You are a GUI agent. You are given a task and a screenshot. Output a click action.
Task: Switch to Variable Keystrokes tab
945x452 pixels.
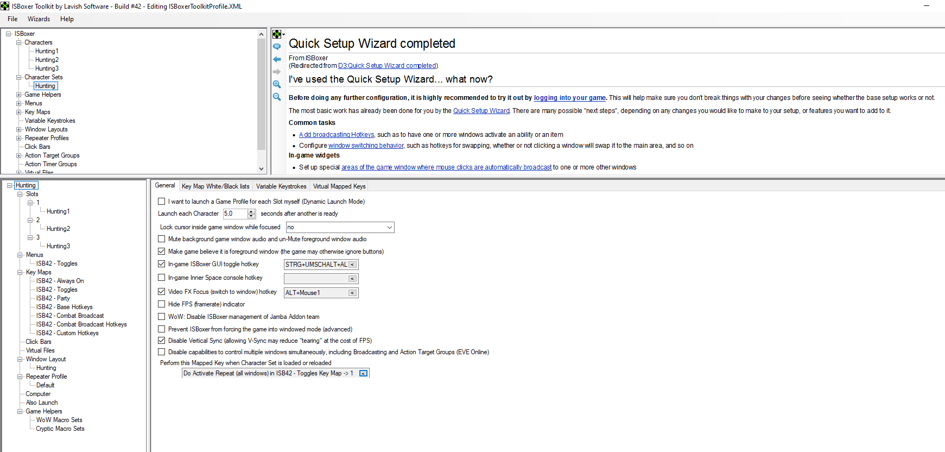click(281, 186)
